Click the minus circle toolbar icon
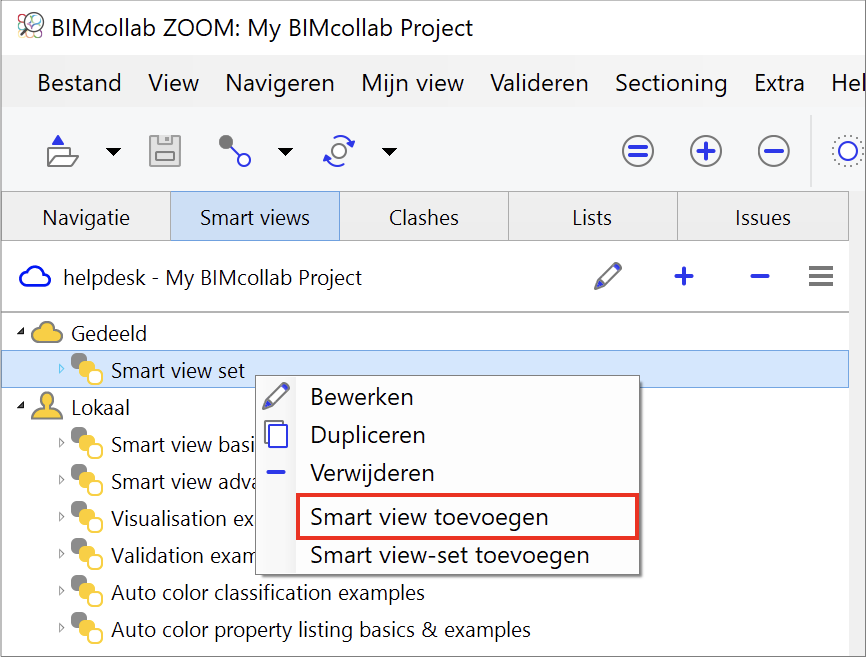866x658 pixels. tap(773, 151)
